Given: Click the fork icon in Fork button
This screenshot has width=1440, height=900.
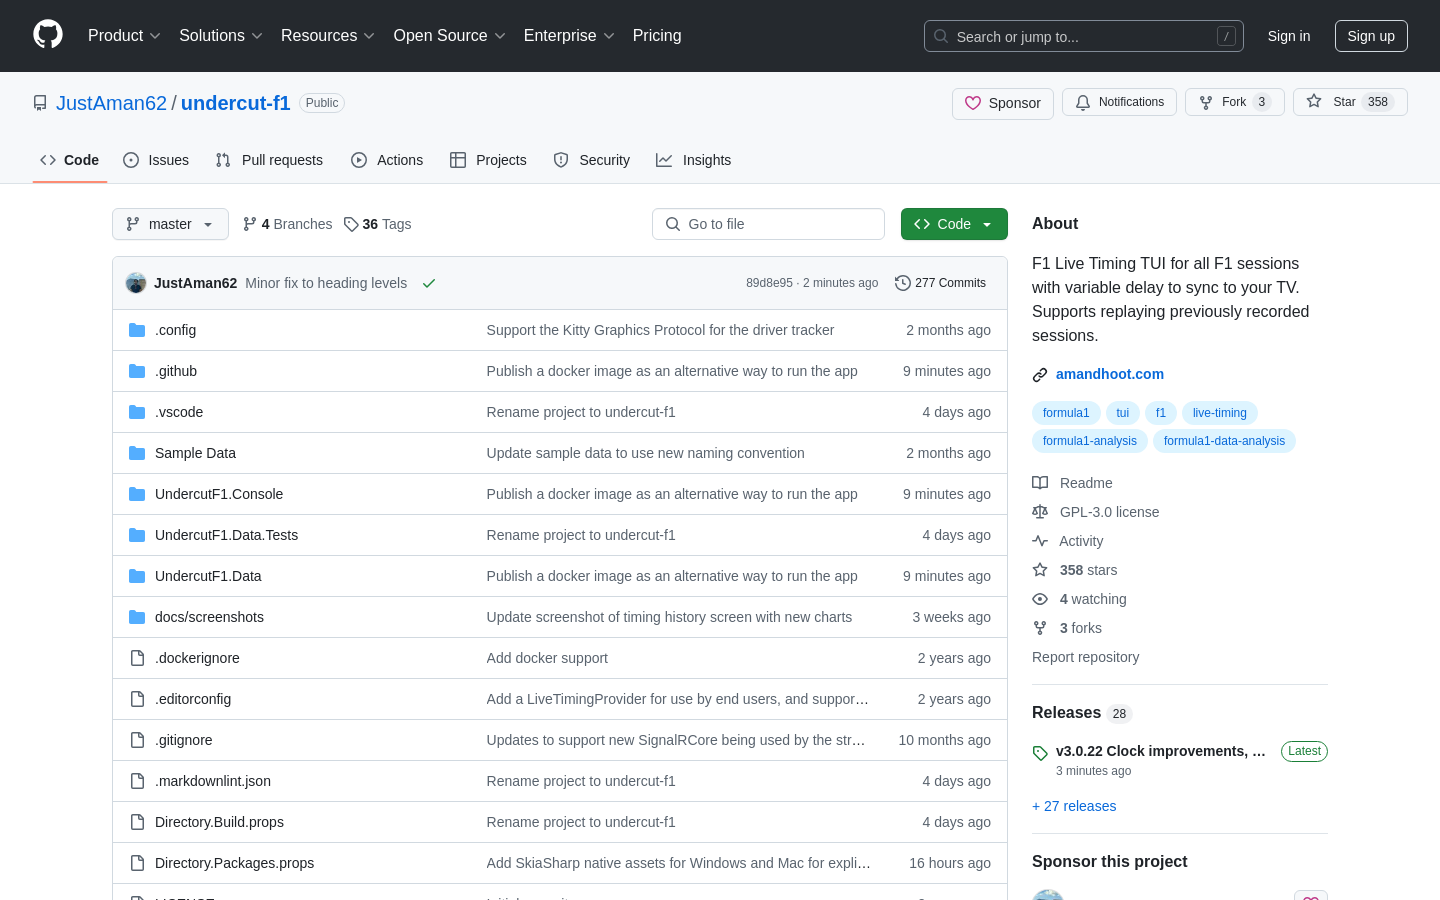Looking at the screenshot, I should click(1206, 102).
